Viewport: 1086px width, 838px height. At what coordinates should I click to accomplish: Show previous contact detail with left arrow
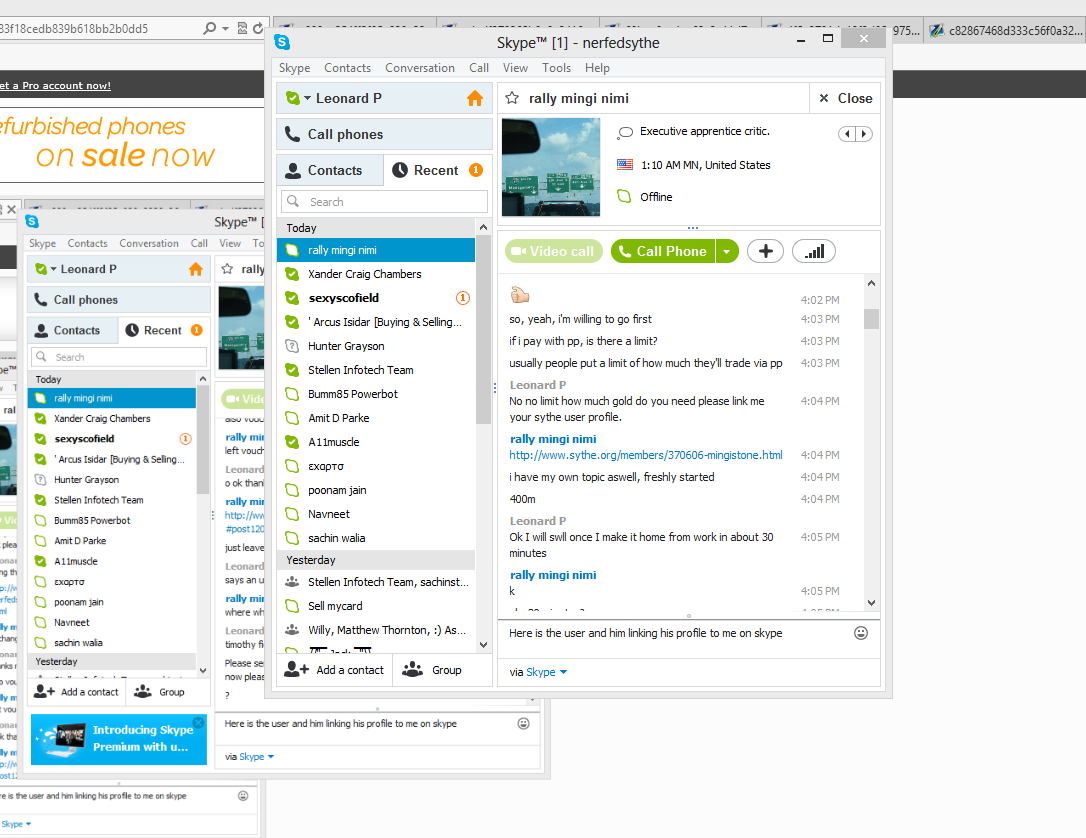pyautogui.click(x=847, y=134)
